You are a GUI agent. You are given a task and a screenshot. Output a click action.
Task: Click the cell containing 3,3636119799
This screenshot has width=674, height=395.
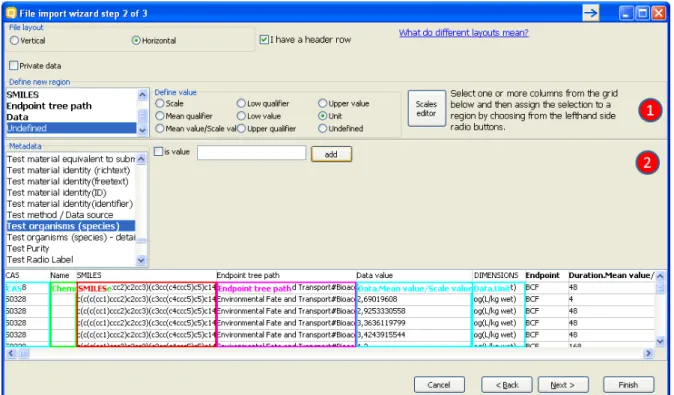(x=414, y=323)
